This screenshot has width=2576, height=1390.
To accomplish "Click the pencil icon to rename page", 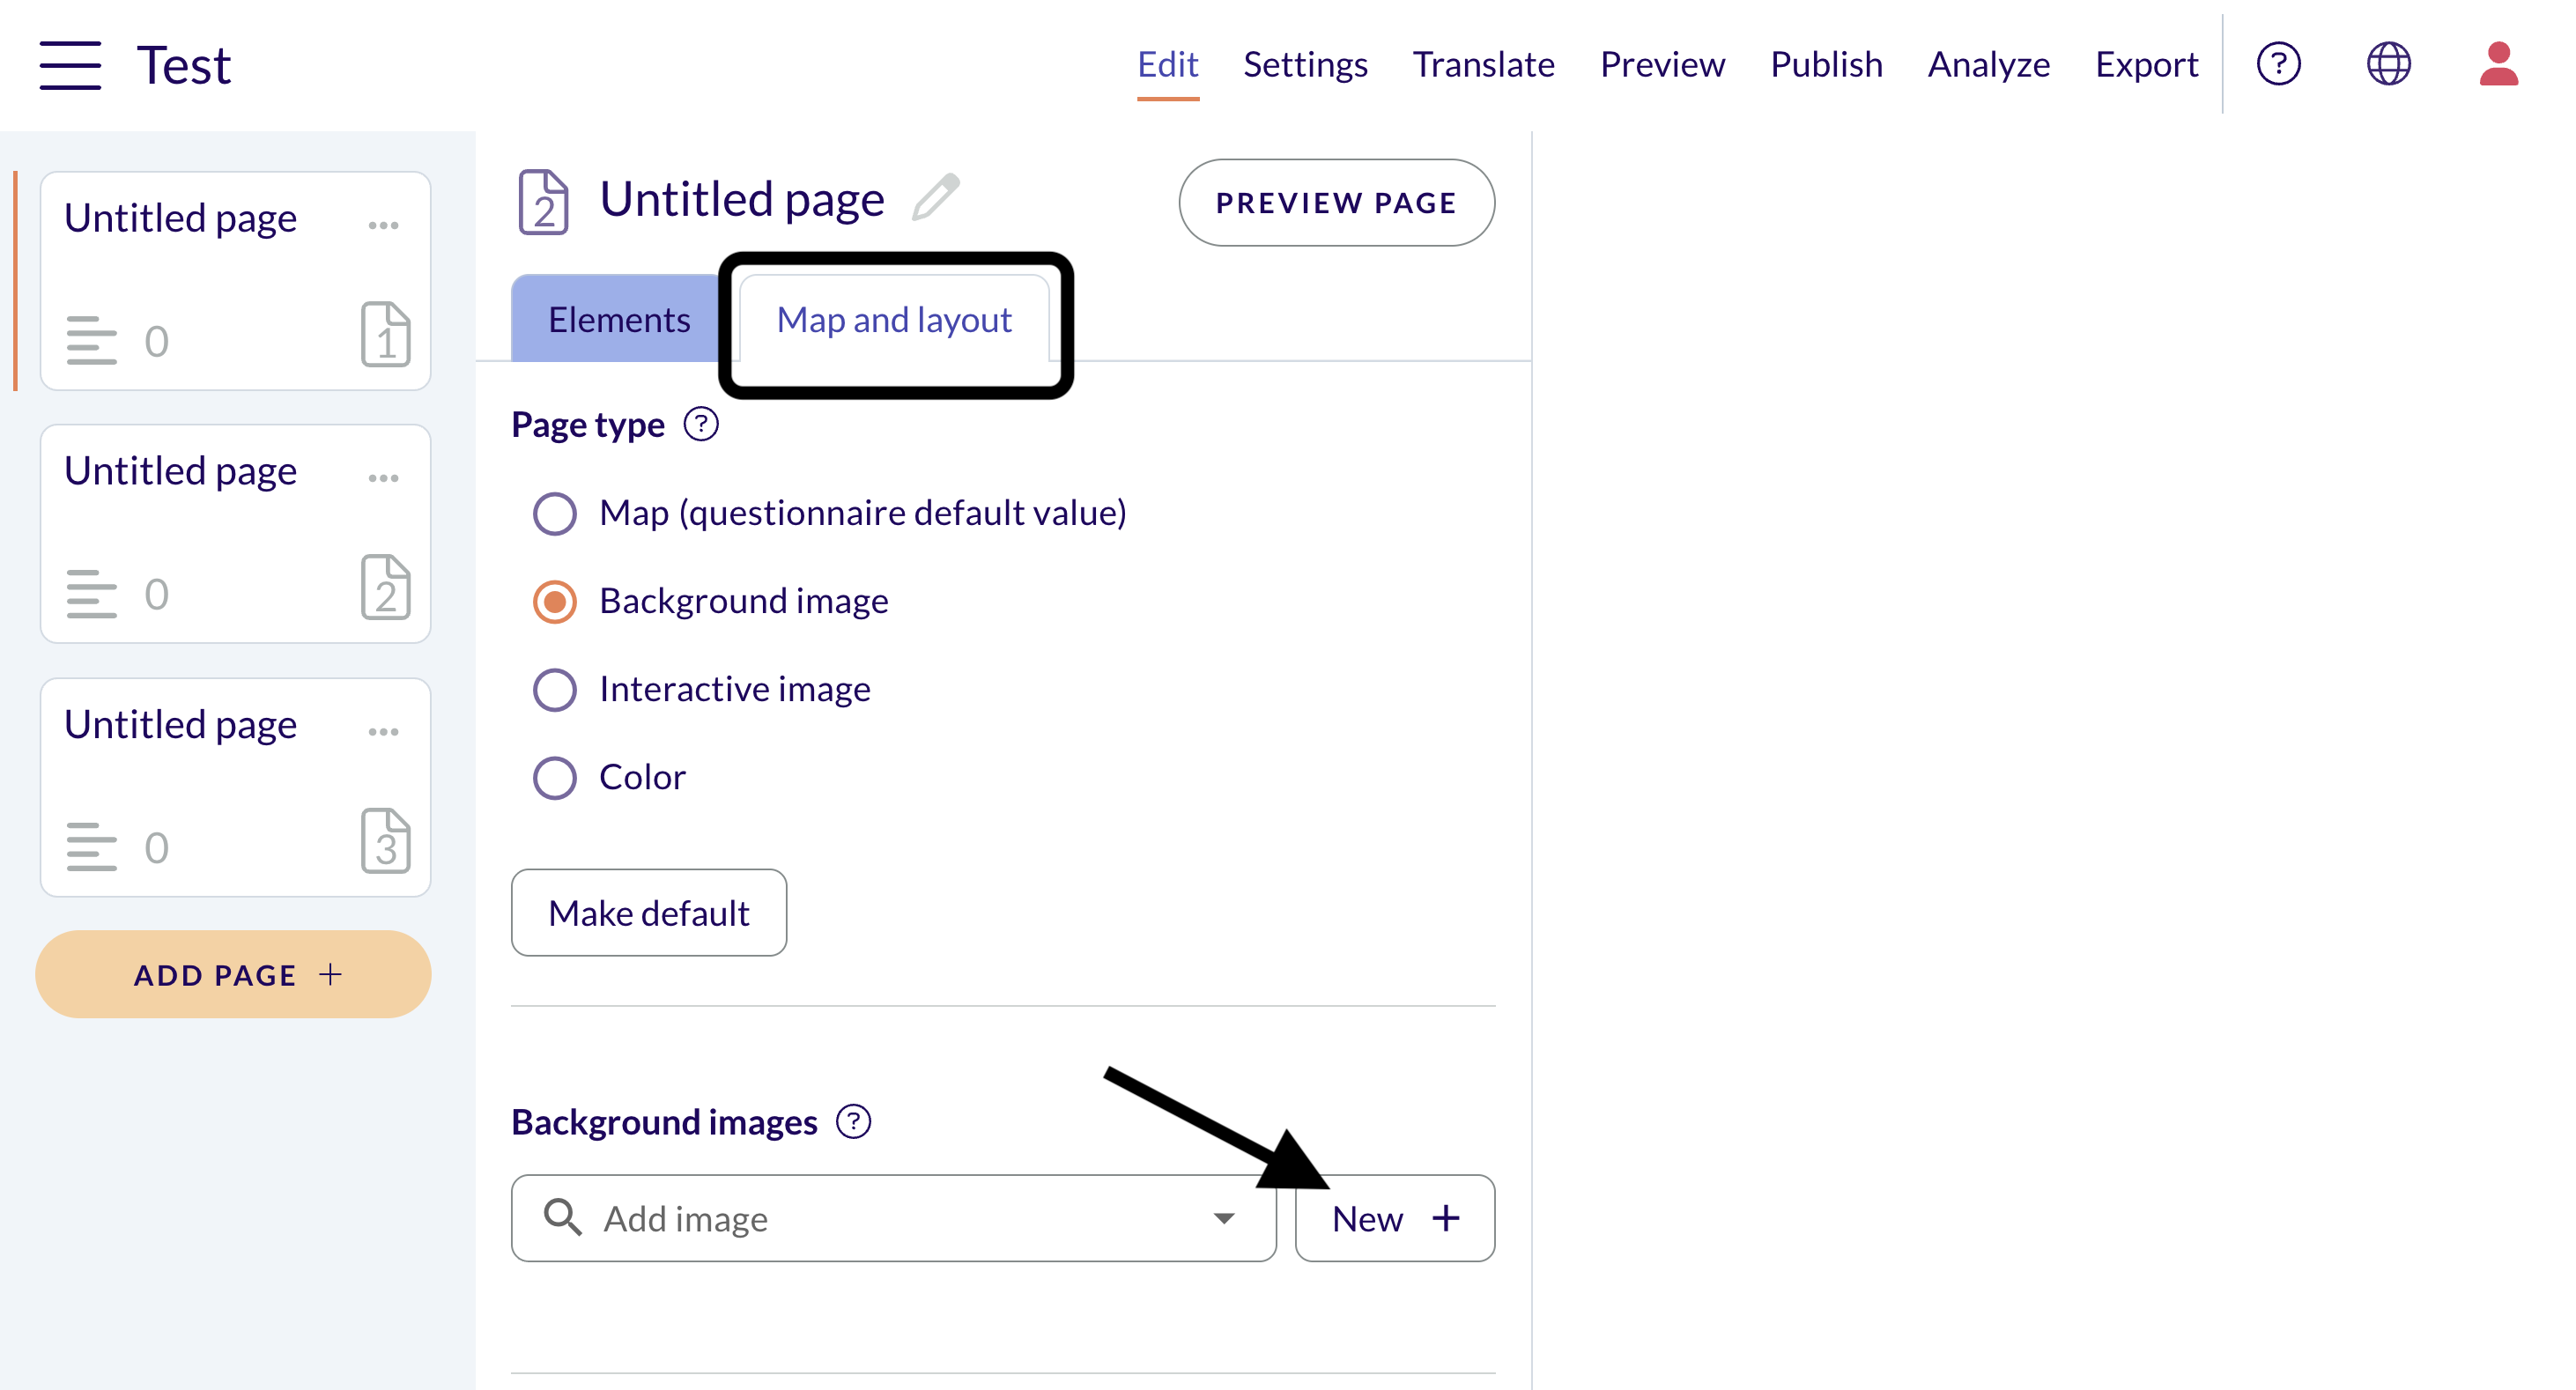I will tap(936, 197).
